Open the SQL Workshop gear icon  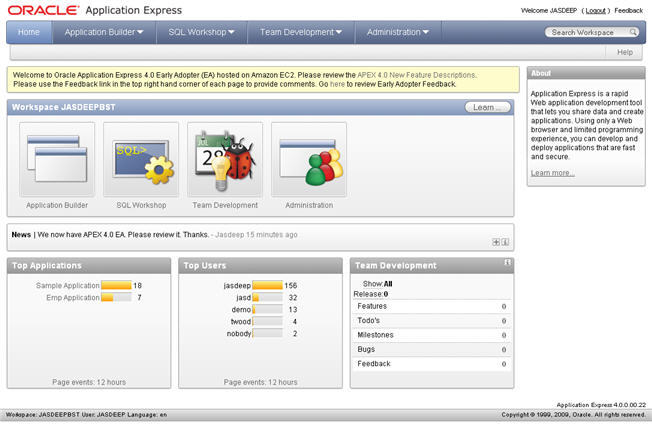pyautogui.click(x=141, y=159)
